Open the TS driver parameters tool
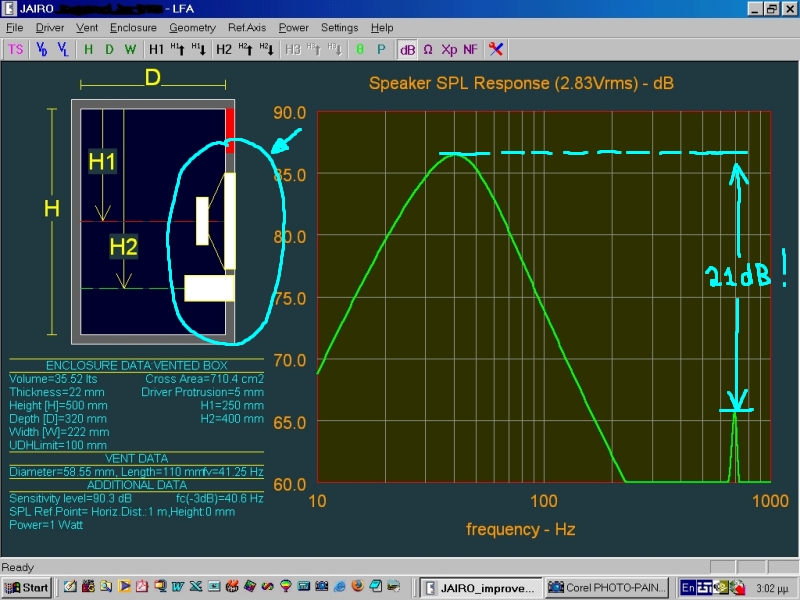This screenshot has width=800, height=600. [15, 49]
